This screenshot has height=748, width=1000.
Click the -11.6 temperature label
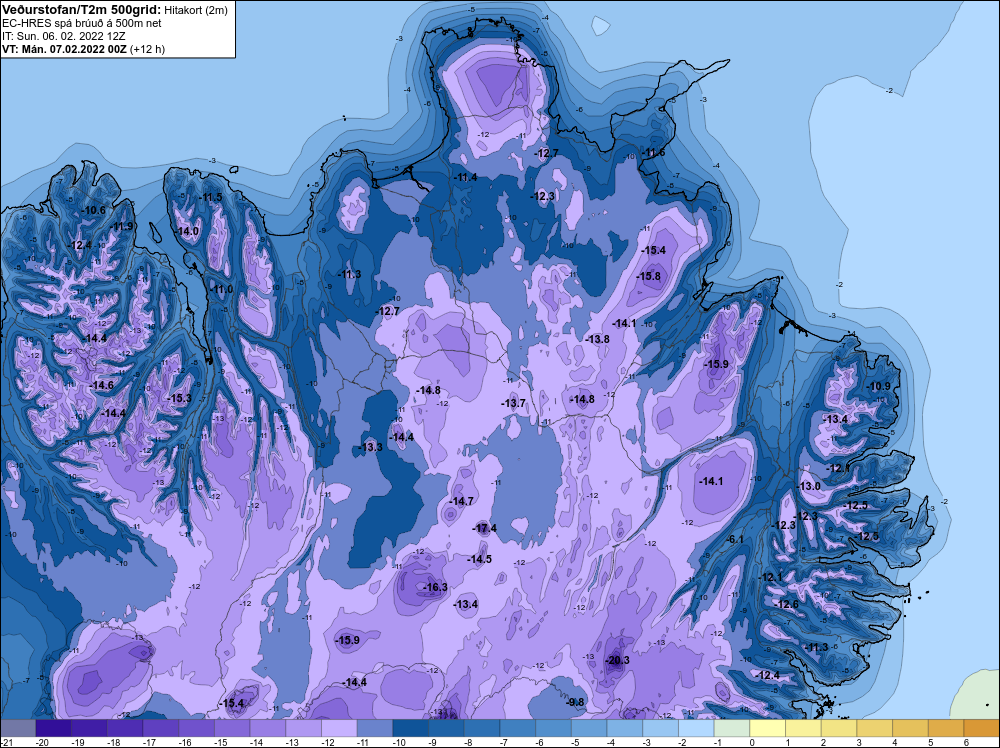653,152
